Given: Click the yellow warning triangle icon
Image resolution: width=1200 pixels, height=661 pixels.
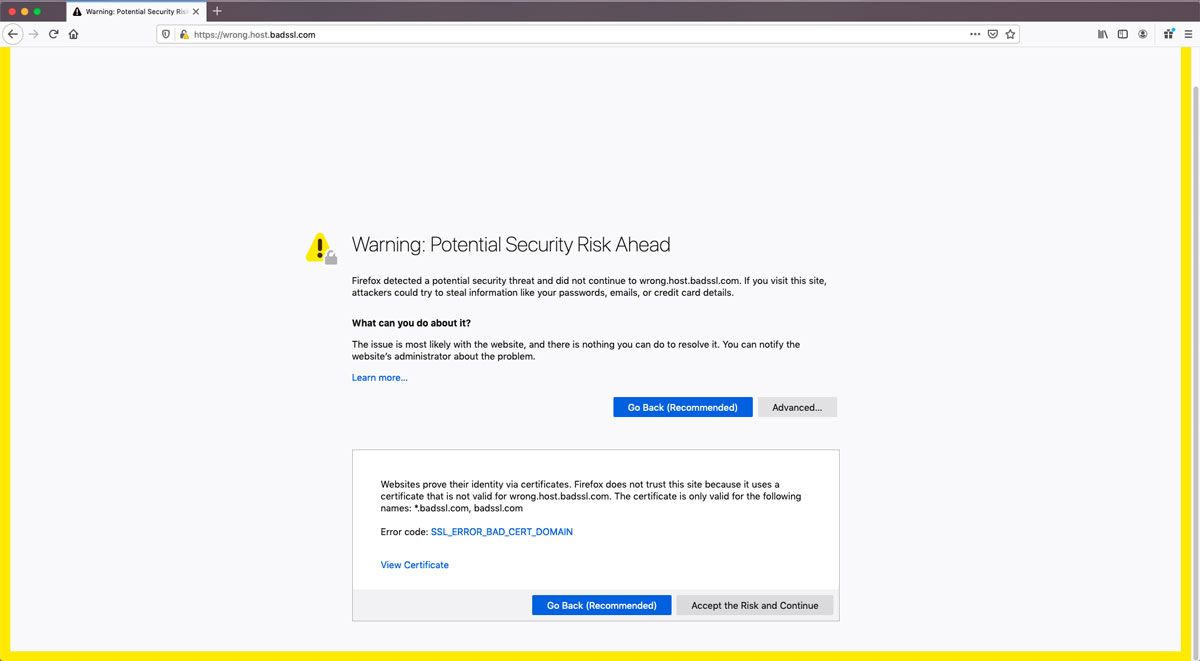Looking at the screenshot, I should point(320,248).
